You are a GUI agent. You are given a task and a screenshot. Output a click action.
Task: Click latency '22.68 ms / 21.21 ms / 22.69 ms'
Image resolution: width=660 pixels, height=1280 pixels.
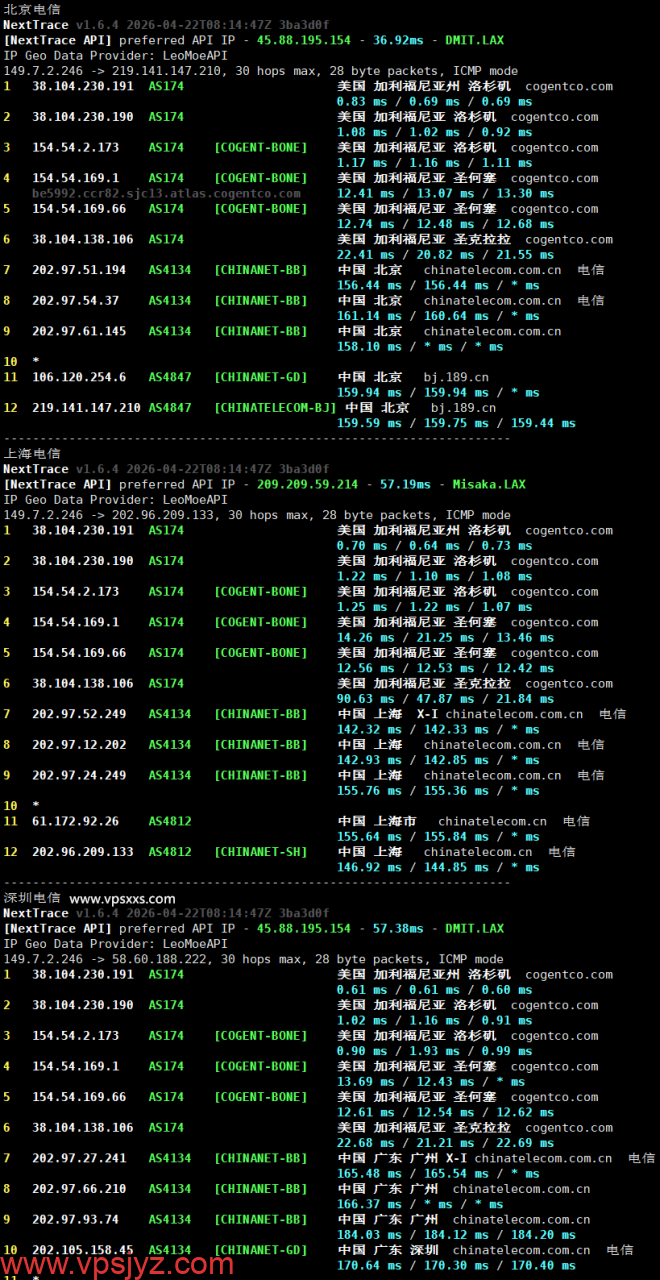(x=446, y=1143)
